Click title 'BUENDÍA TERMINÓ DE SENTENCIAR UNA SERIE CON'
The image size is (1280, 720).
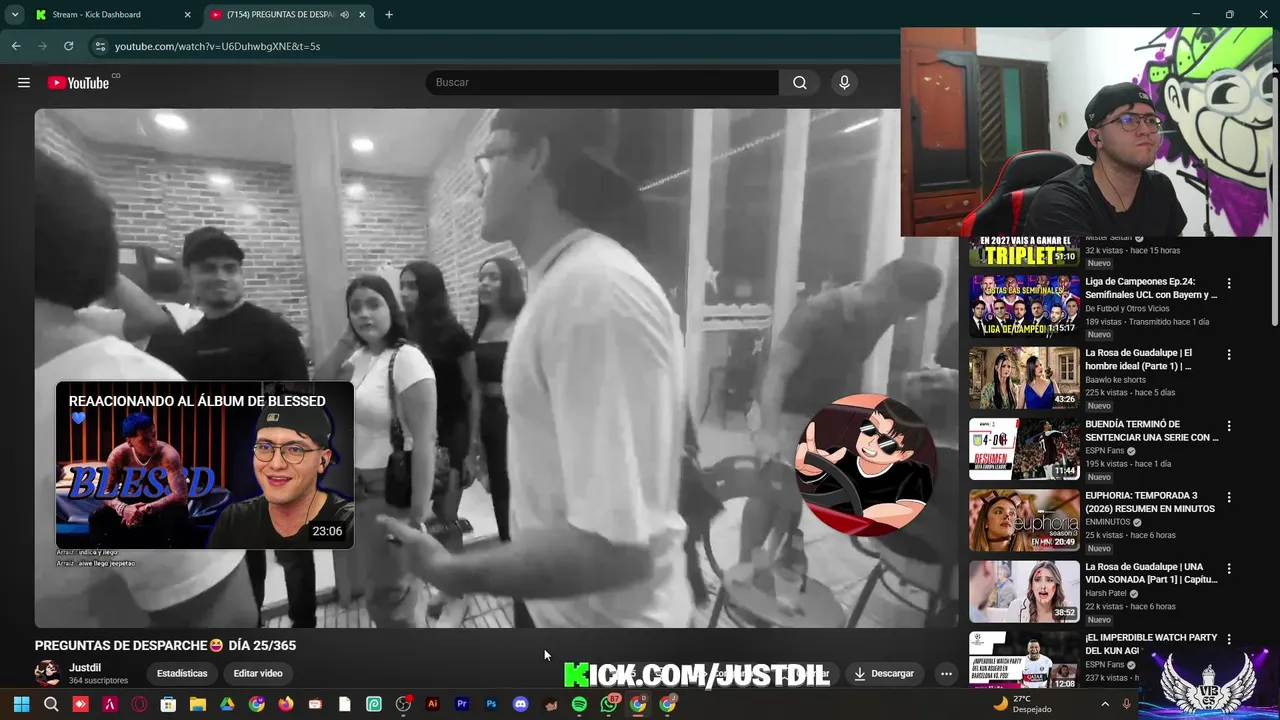click(x=1151, y=431)
